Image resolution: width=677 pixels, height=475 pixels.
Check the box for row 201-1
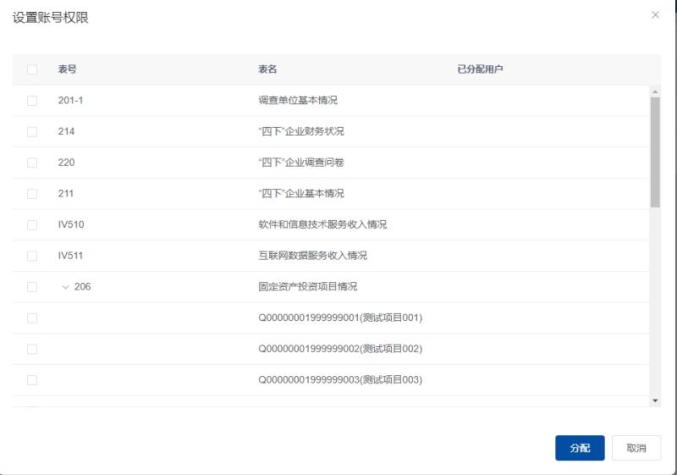(32, 101)
